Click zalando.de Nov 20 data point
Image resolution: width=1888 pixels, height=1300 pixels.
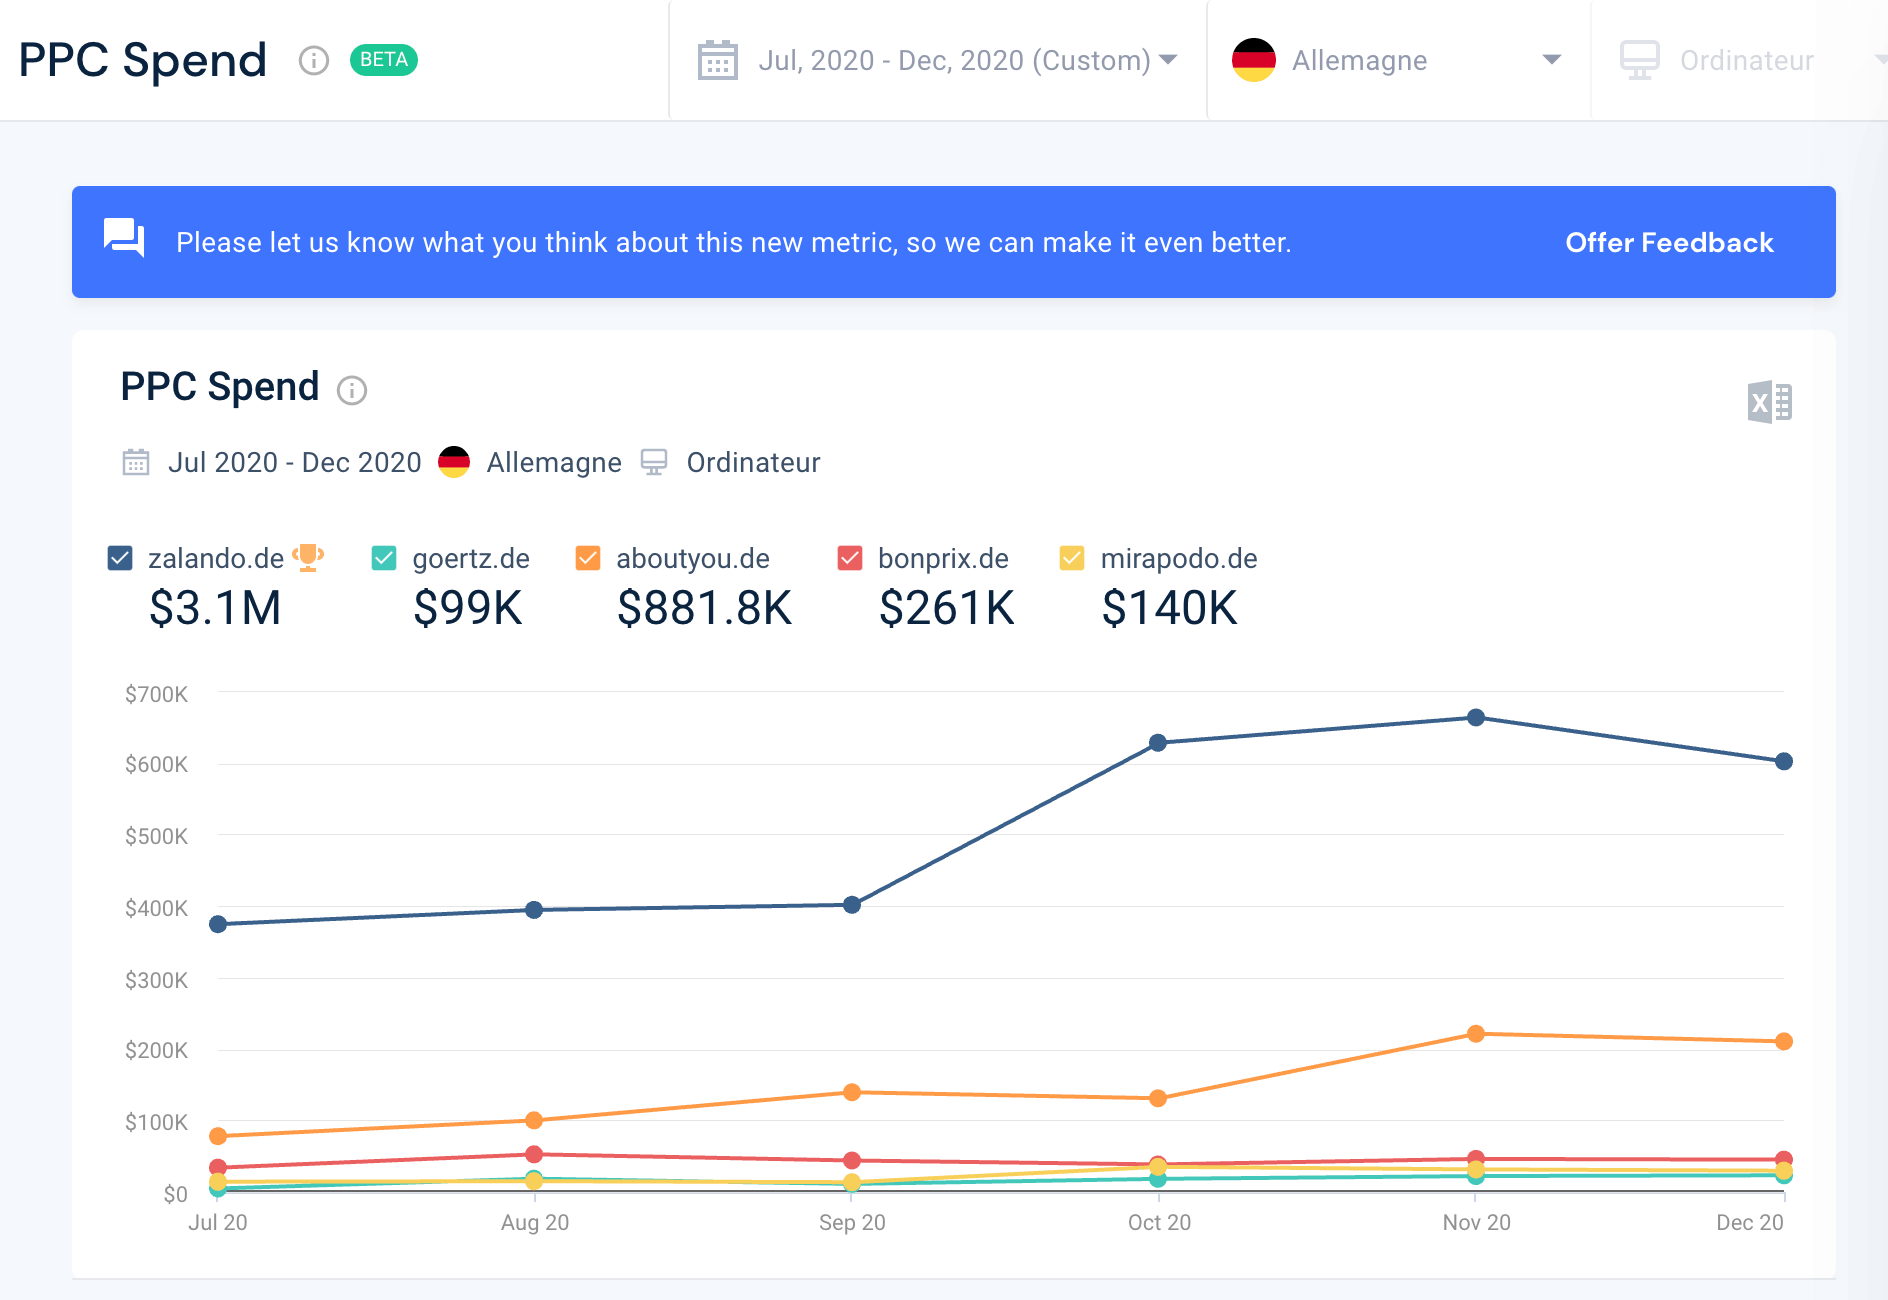click(x=1476, y=717)
